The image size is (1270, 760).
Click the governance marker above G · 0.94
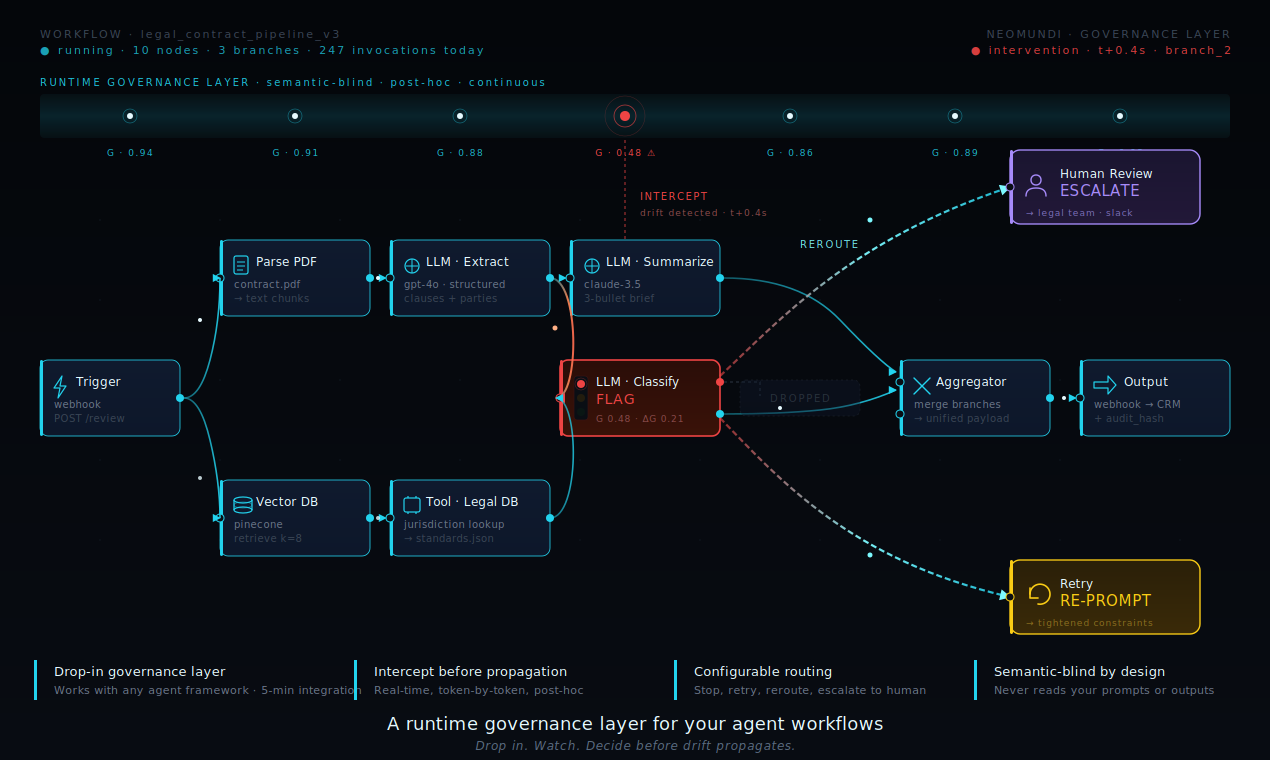130,116
